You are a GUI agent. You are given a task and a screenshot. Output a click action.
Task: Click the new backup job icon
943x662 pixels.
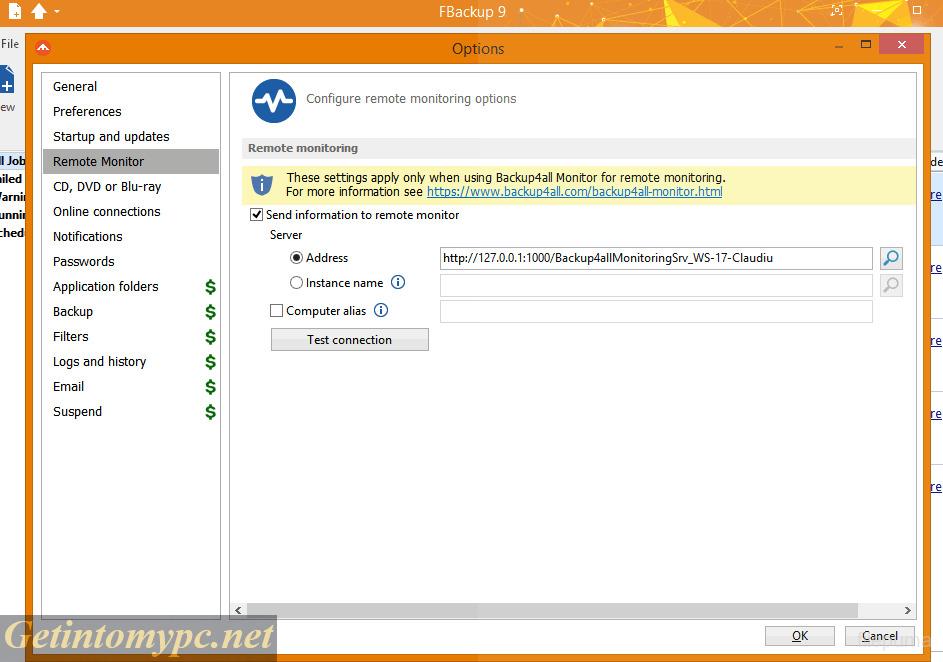[14, 11]
